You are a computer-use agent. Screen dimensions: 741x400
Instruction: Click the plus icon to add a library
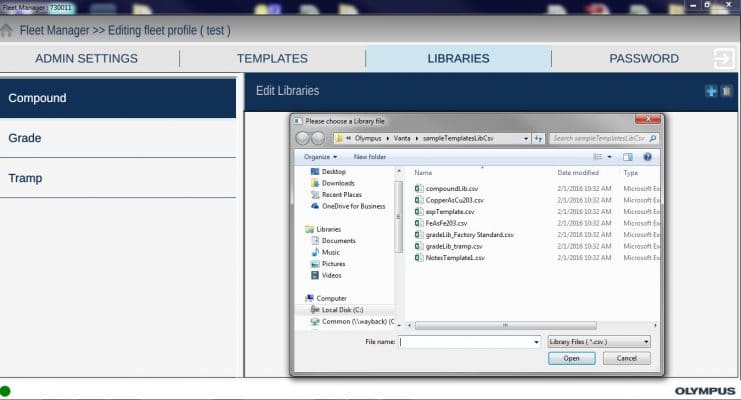711,91
